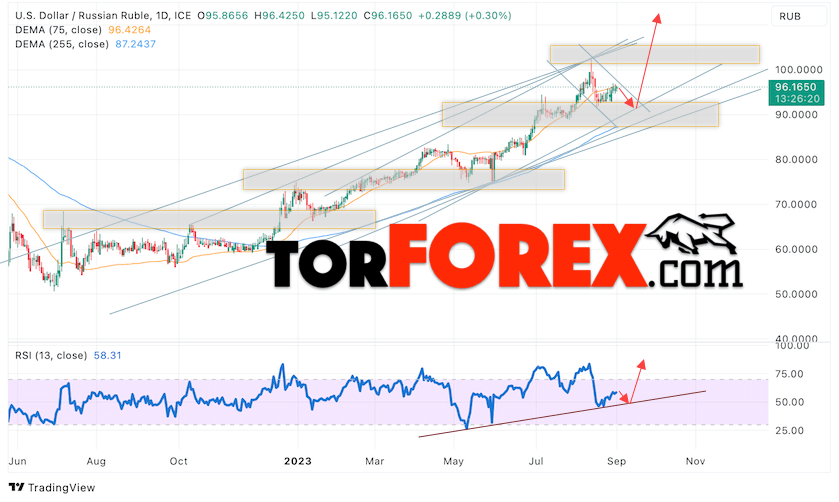This screenshot has width=839, height=502.
Task: Click the 50.0000 price axis label
Action: pos(796,294)
